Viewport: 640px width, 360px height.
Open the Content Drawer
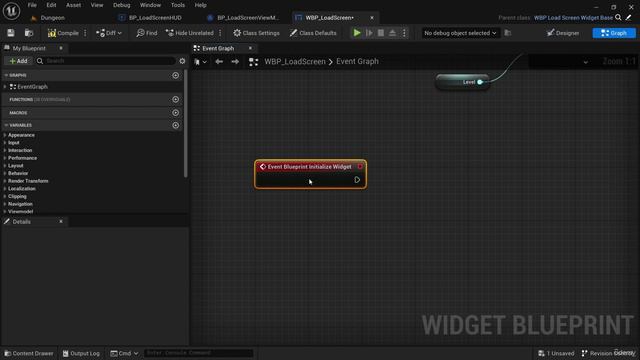tap(29, 353)
